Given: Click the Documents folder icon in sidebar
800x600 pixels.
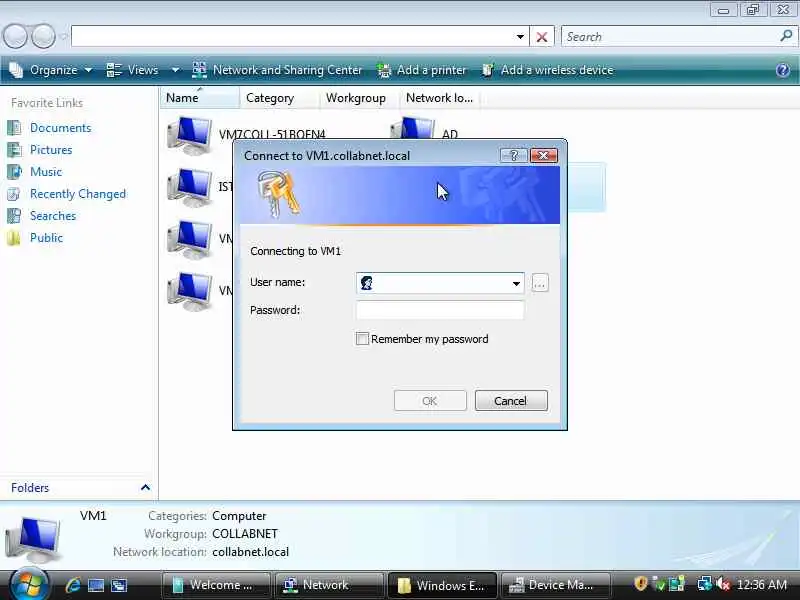Looking at the screenshot, I should click(14, 128).
